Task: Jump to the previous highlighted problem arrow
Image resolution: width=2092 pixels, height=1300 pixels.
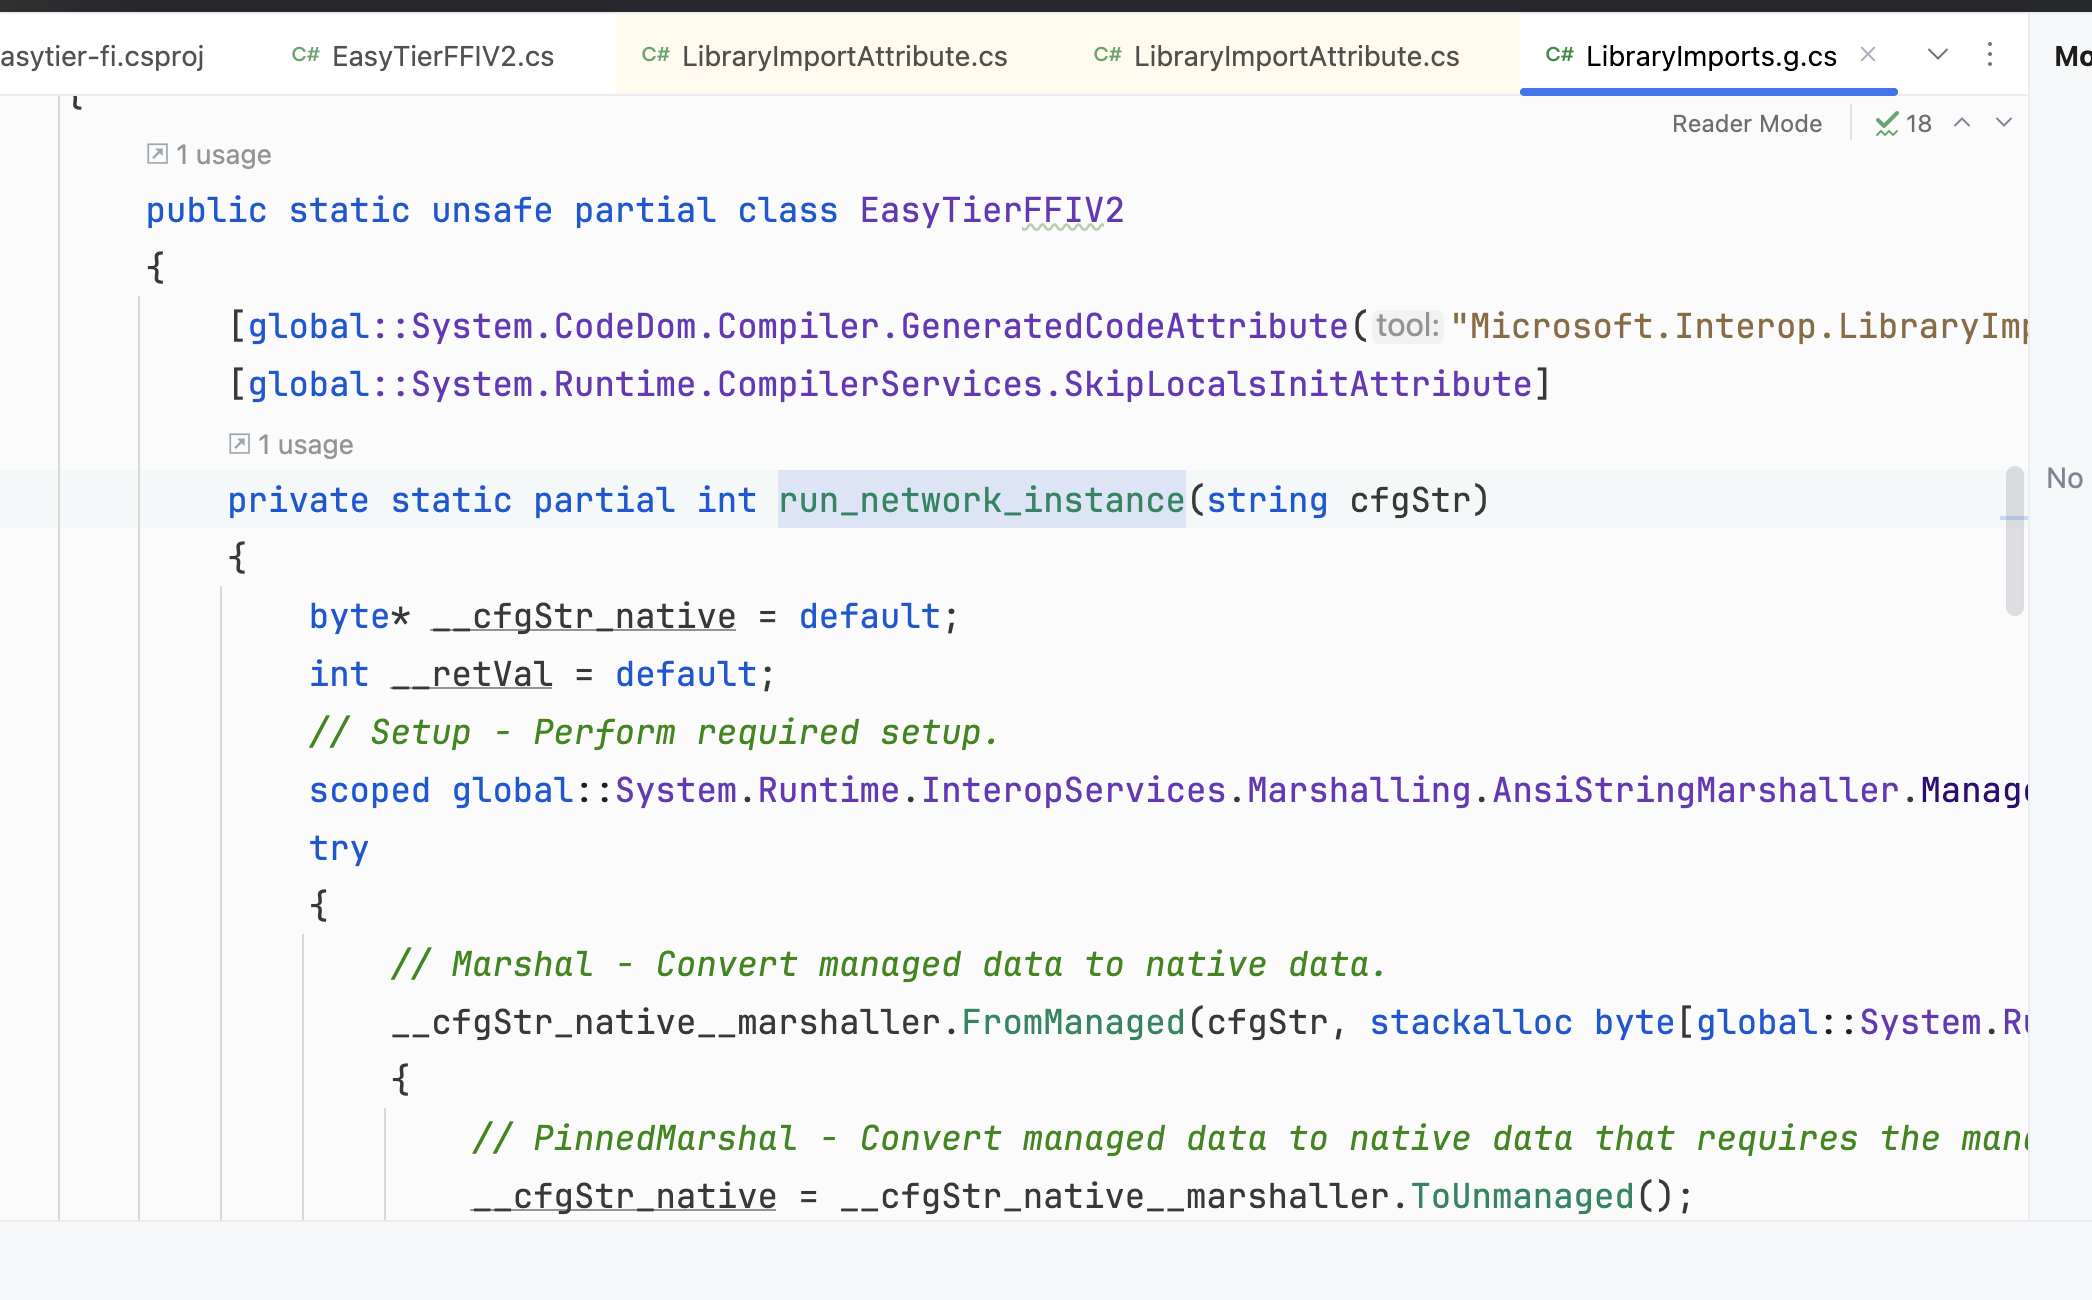Action: (1962, 123)
